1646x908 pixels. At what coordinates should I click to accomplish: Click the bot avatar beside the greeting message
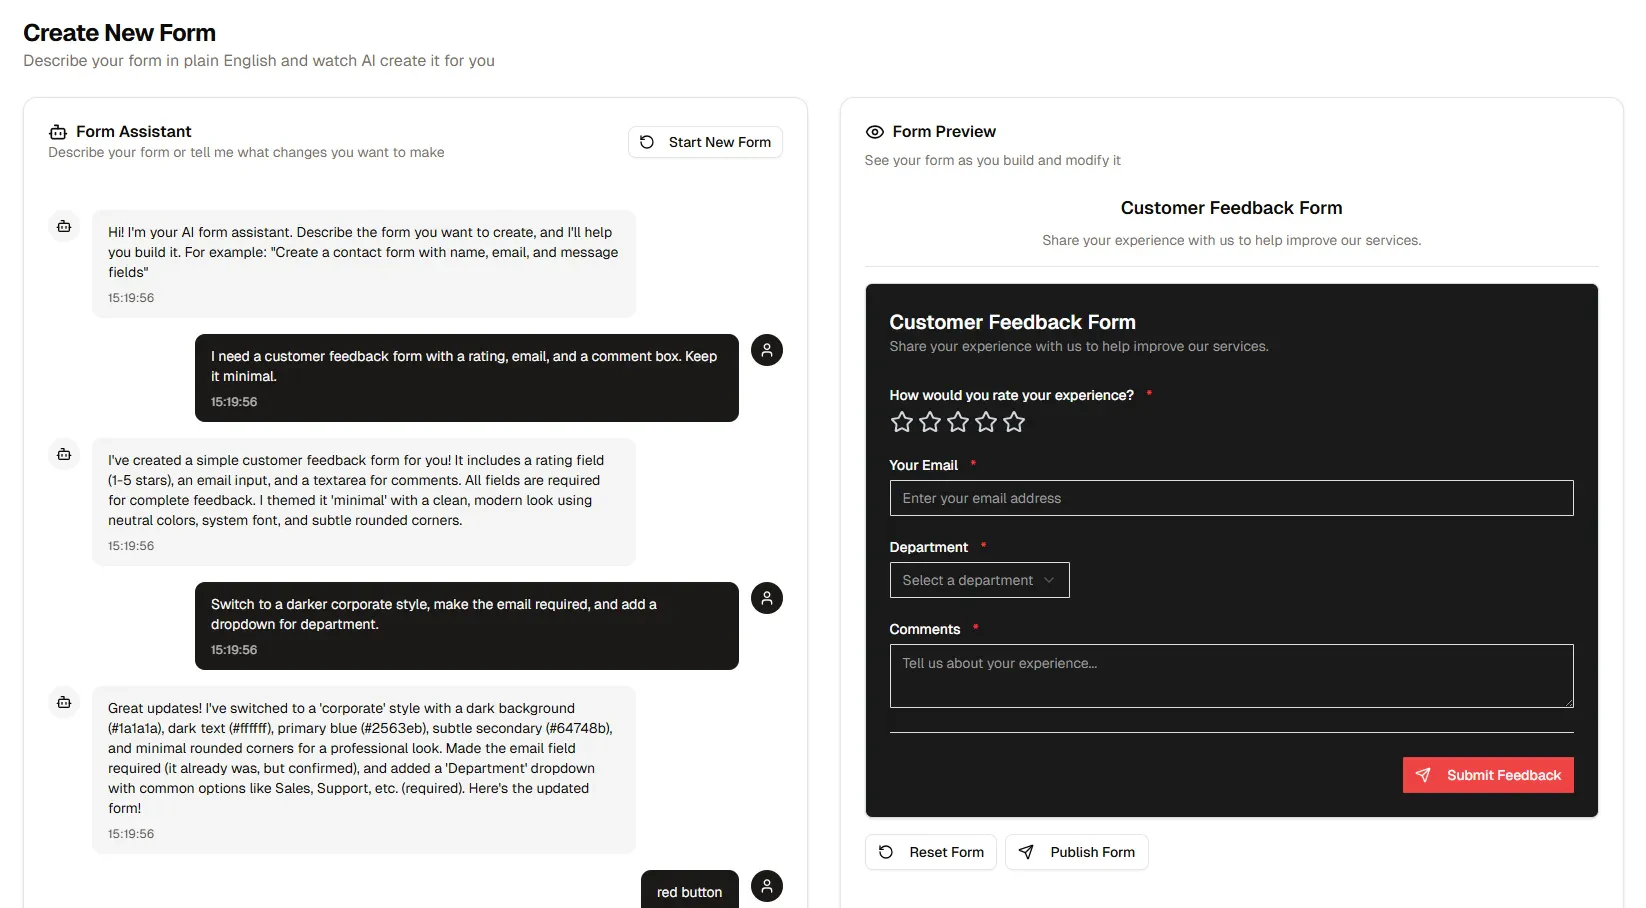pos(64,226)
